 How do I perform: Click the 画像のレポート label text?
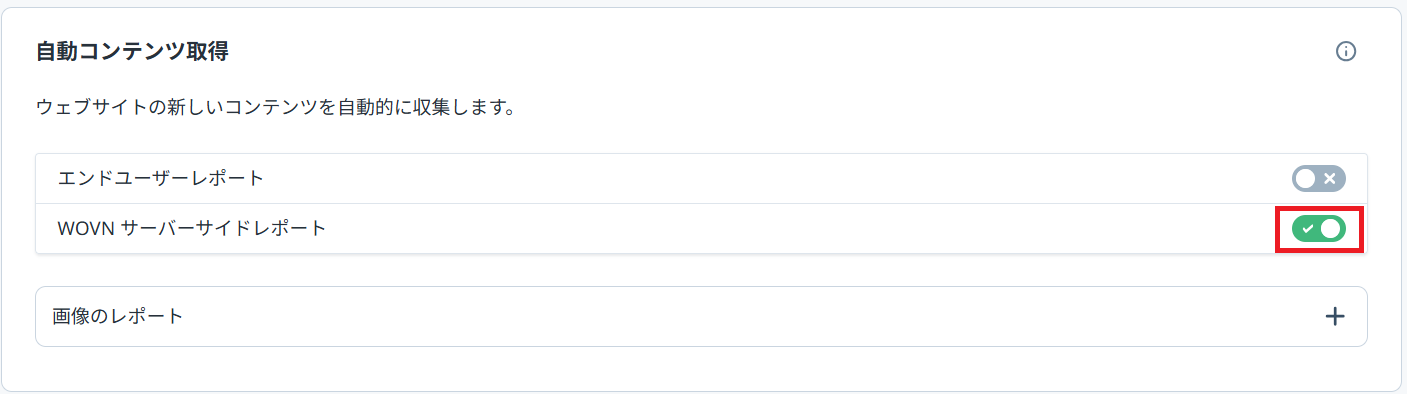[x=118, y=316]
